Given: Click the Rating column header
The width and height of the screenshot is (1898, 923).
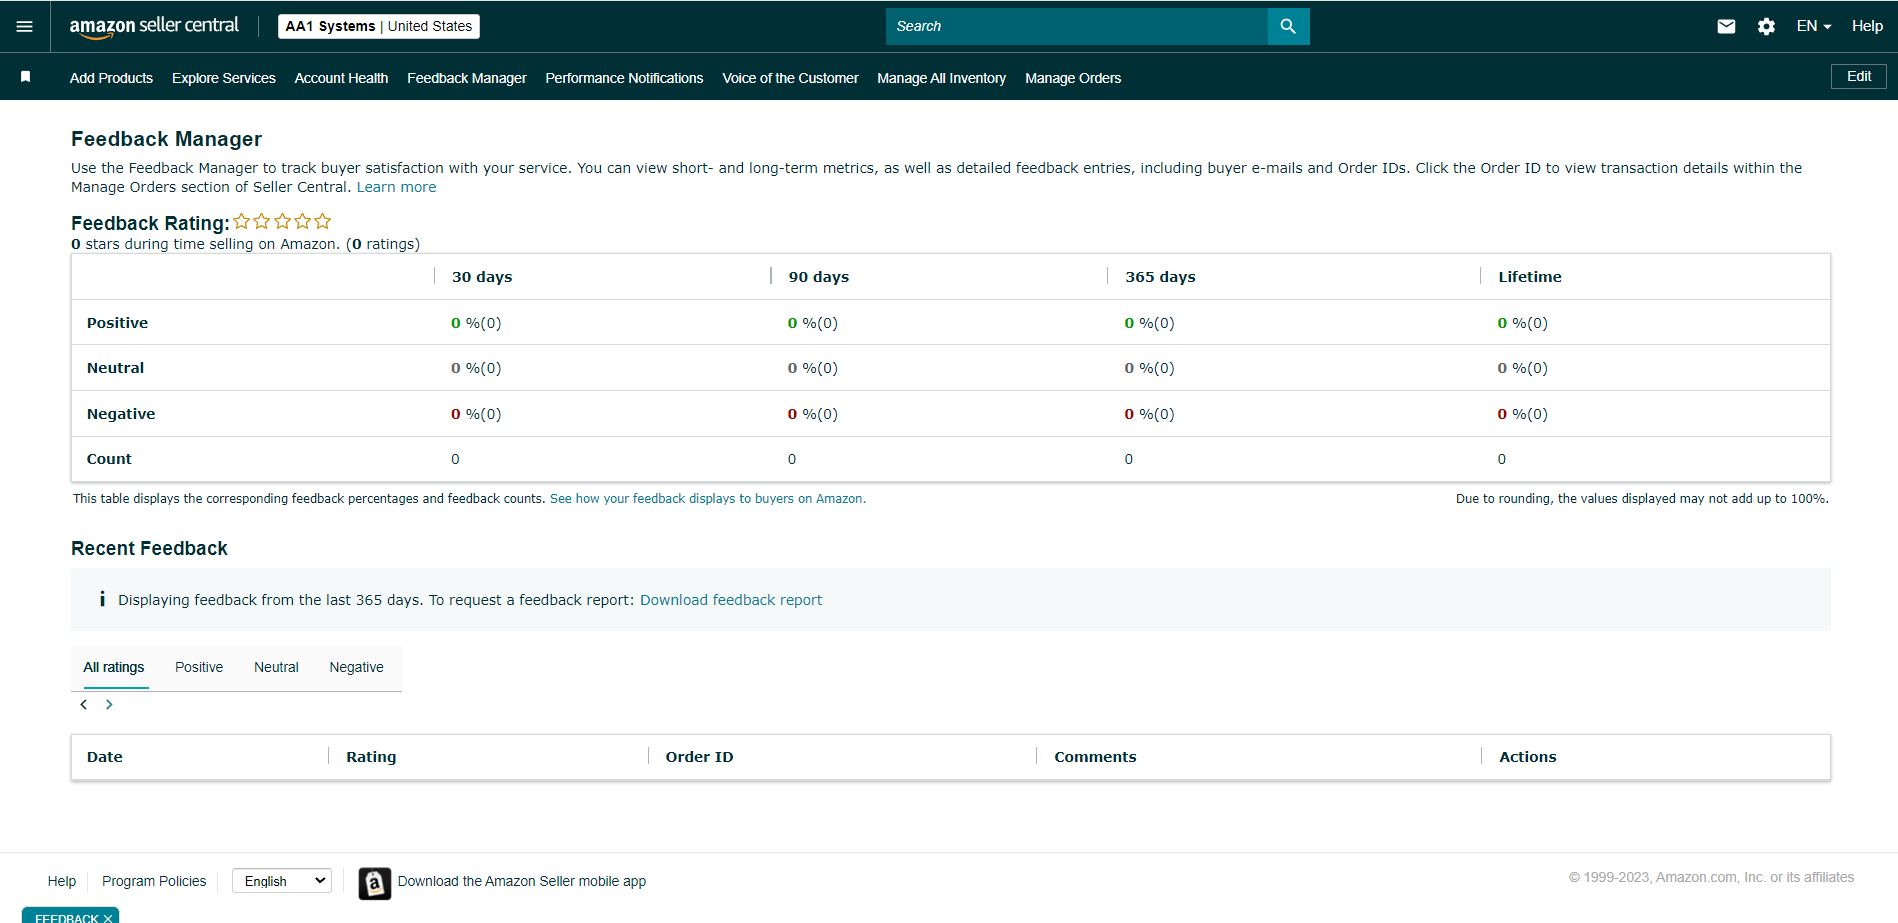Looking at the screenshot, I should tap(371, 757).
